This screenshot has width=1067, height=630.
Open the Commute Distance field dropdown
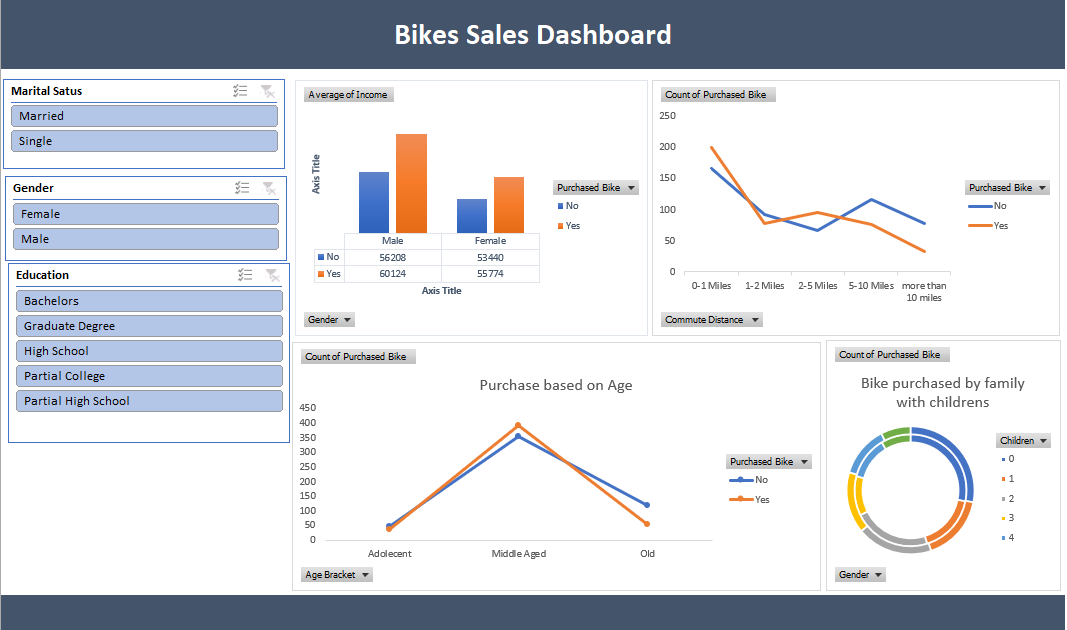[711, 319]
